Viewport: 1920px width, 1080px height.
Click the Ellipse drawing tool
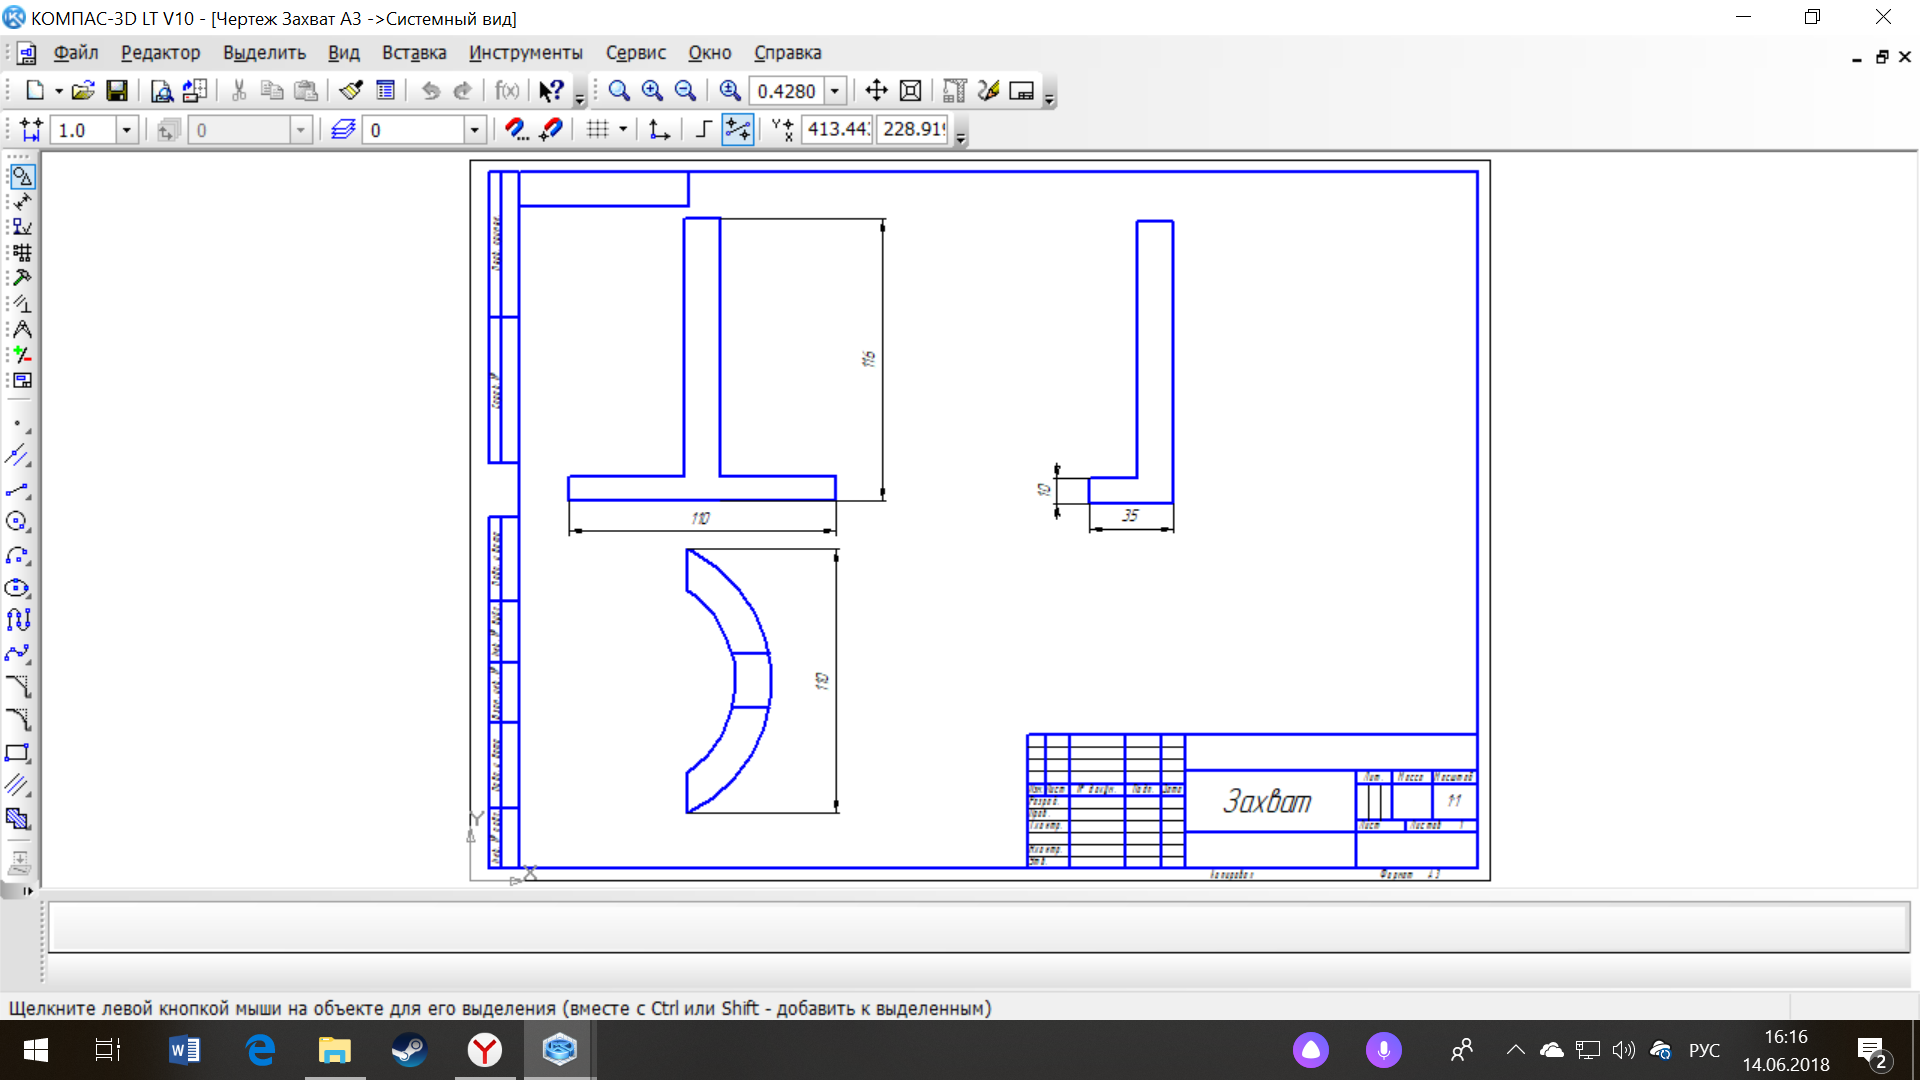[x=17, y=588]
